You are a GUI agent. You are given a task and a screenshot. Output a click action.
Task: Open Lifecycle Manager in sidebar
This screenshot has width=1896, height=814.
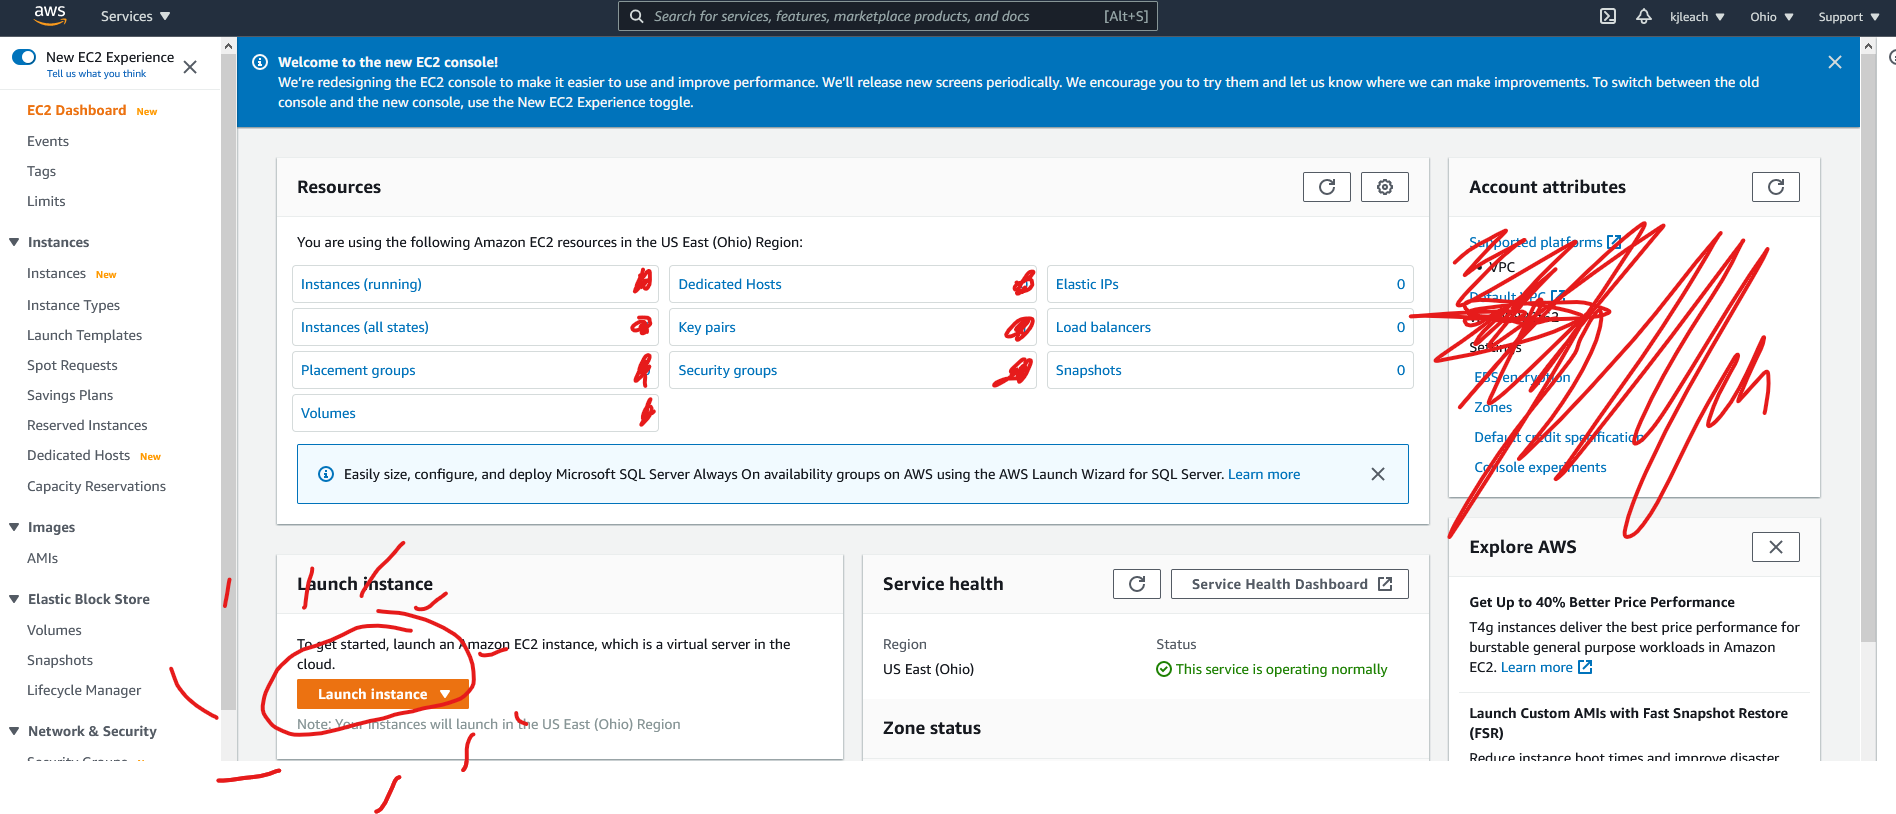tap(84, 690)
